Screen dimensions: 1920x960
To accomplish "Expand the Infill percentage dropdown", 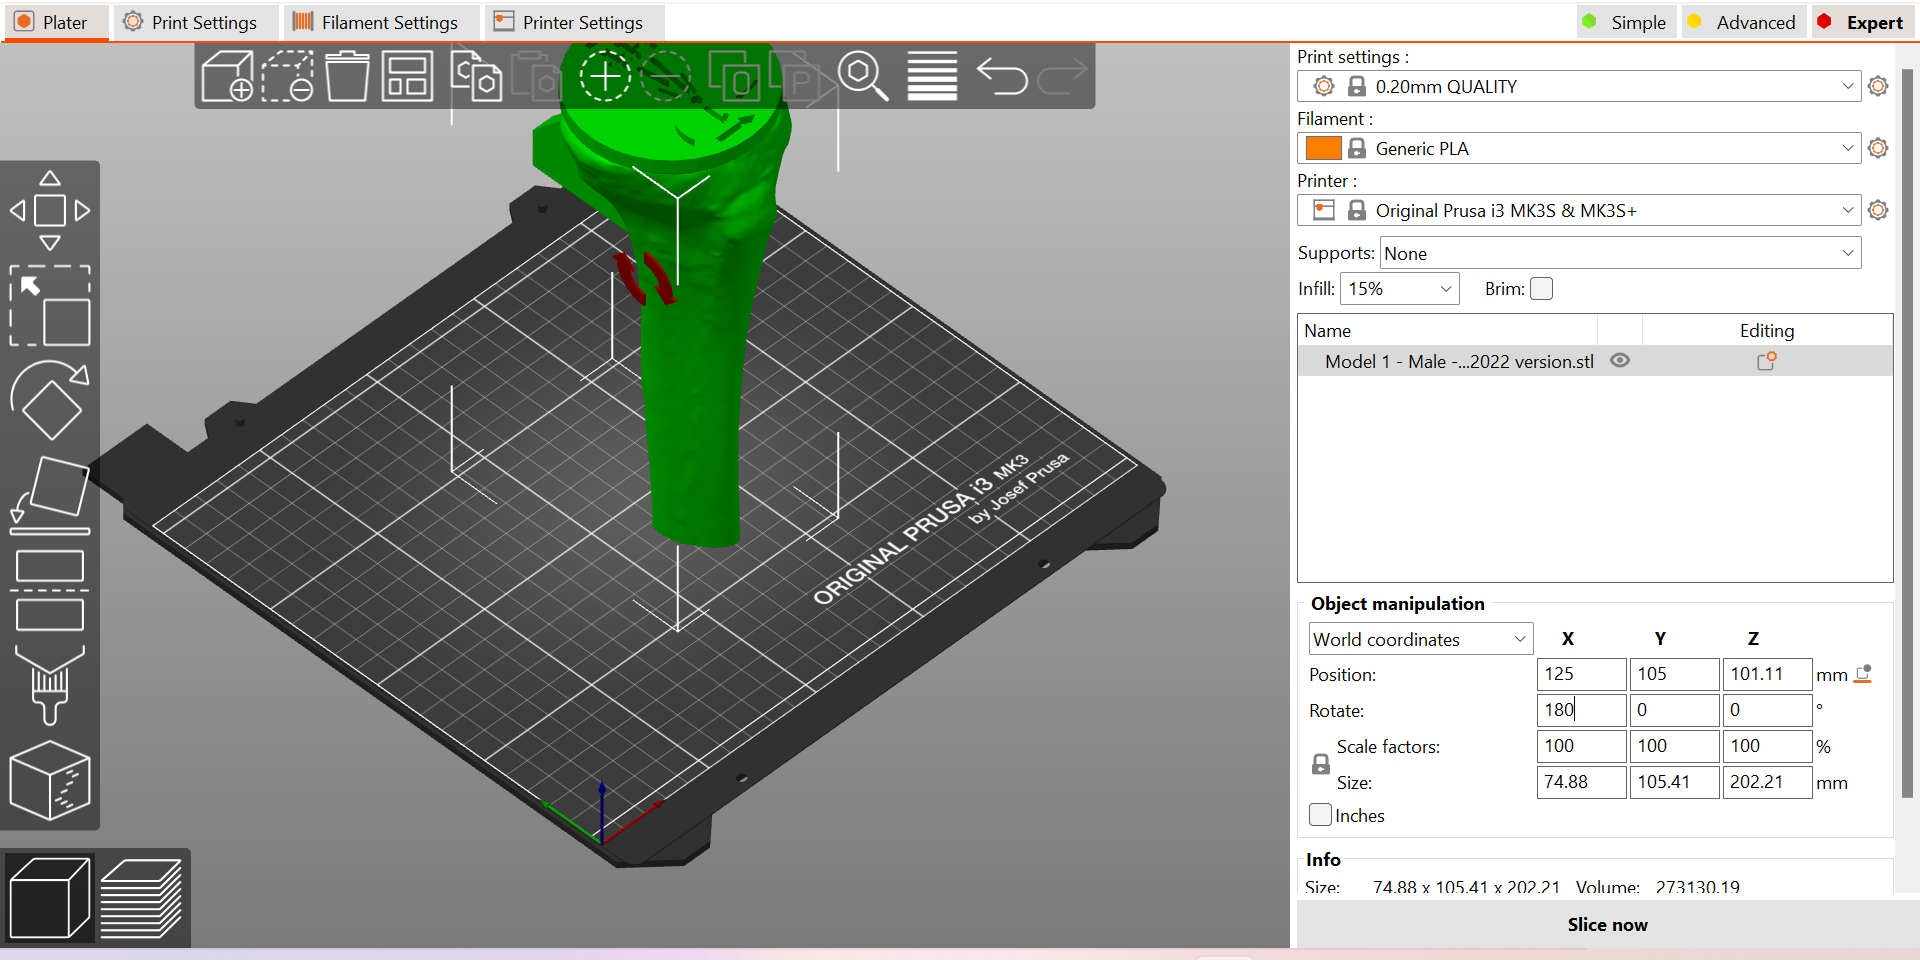I will tap(1399, 289).
